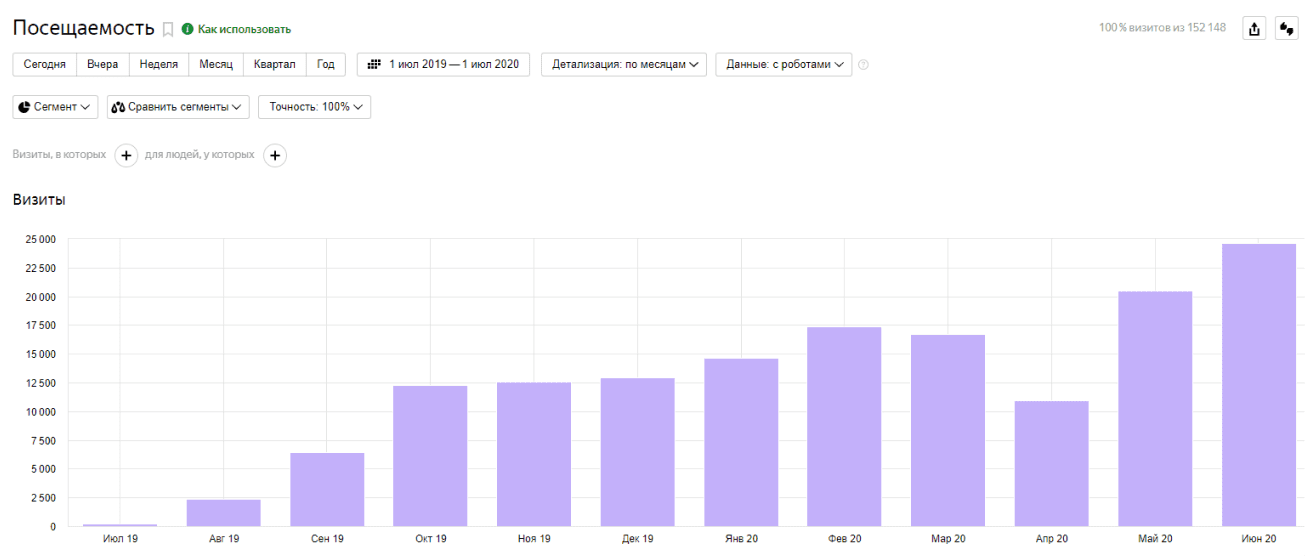
Task: Open the Данные: с роботами dropdown
Action: coord(784,64)
